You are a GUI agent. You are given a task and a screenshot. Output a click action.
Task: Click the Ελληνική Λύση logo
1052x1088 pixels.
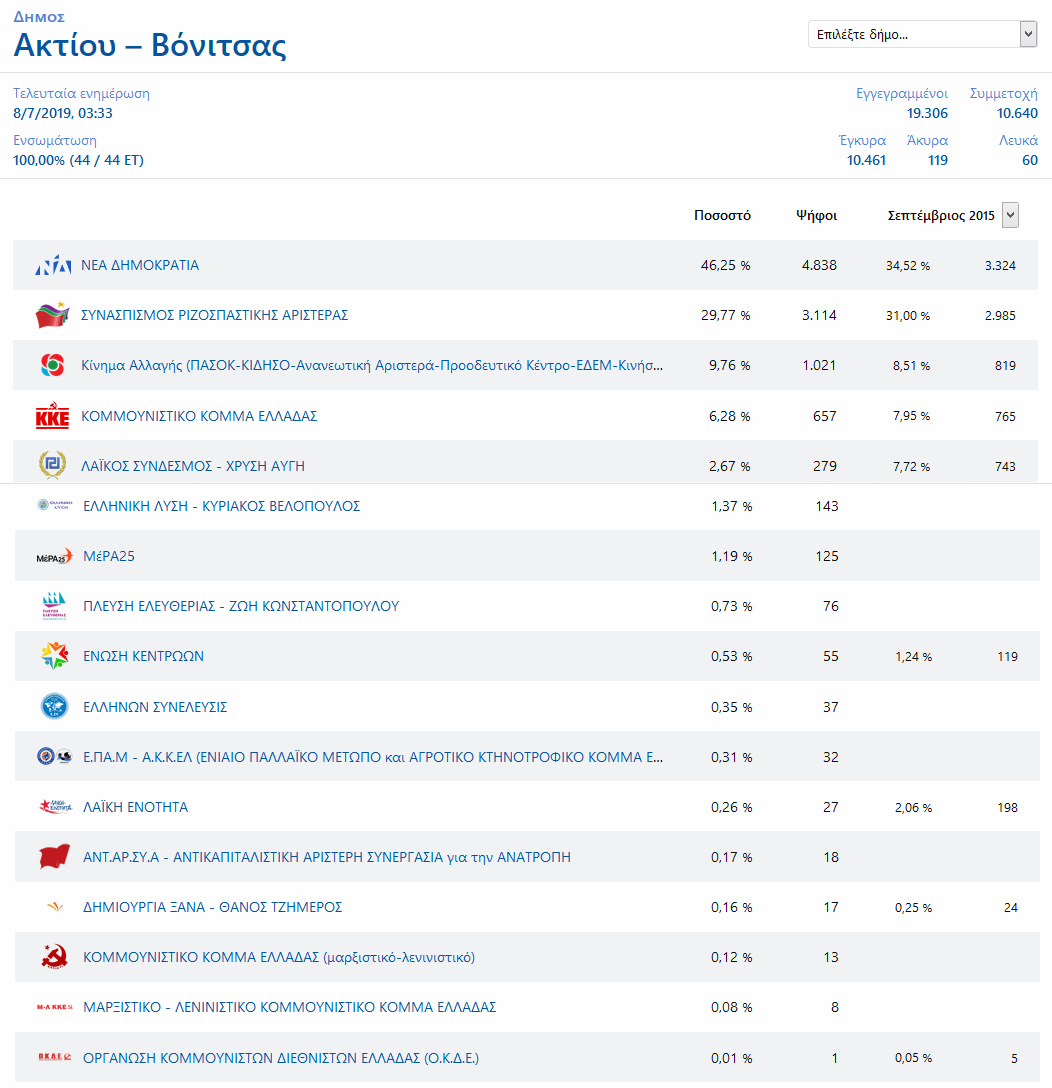click(55, 505)
